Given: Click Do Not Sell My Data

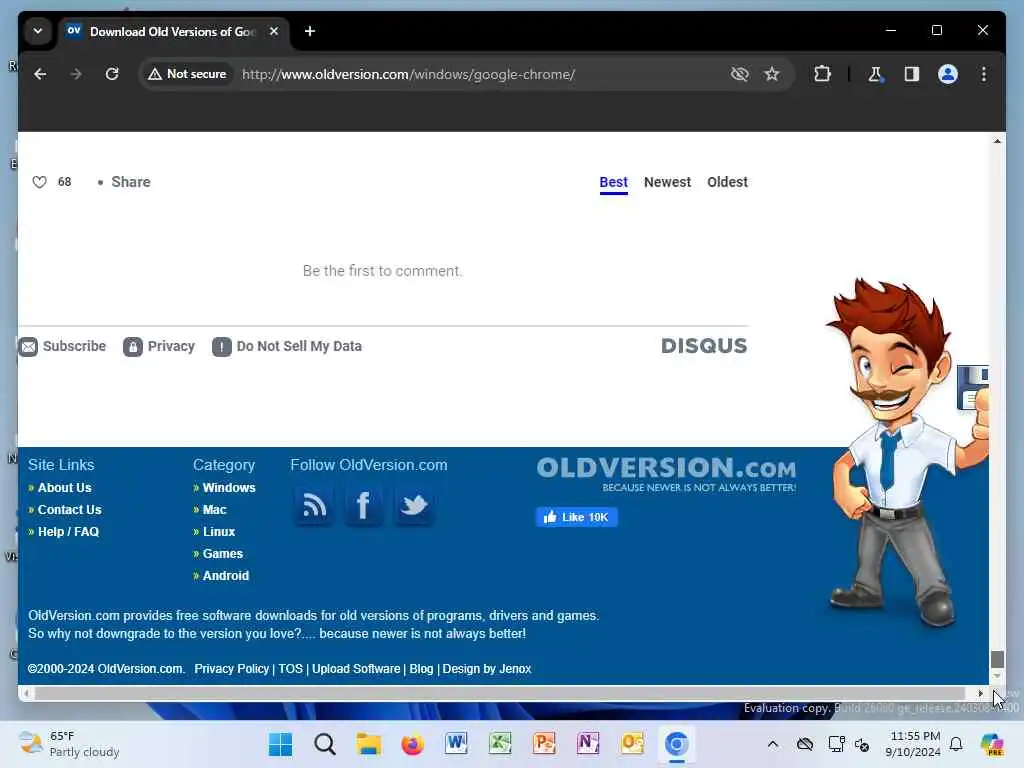Looking at the screenshot, I should [287, 346].
